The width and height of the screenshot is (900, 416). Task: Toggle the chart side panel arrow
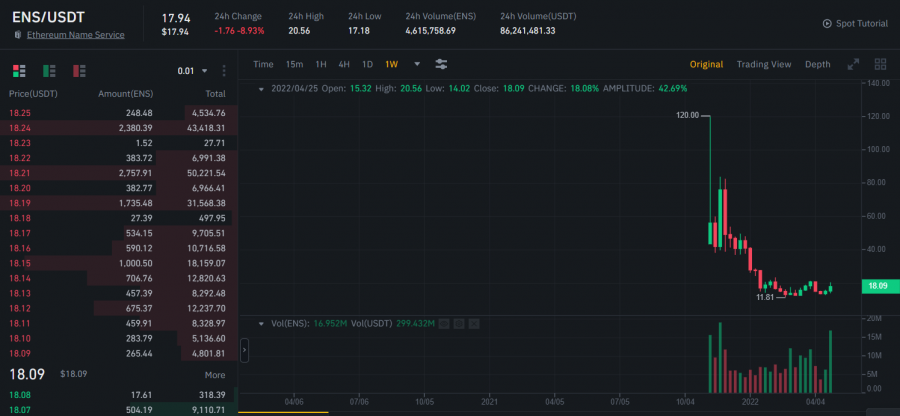tap(245, 350)
